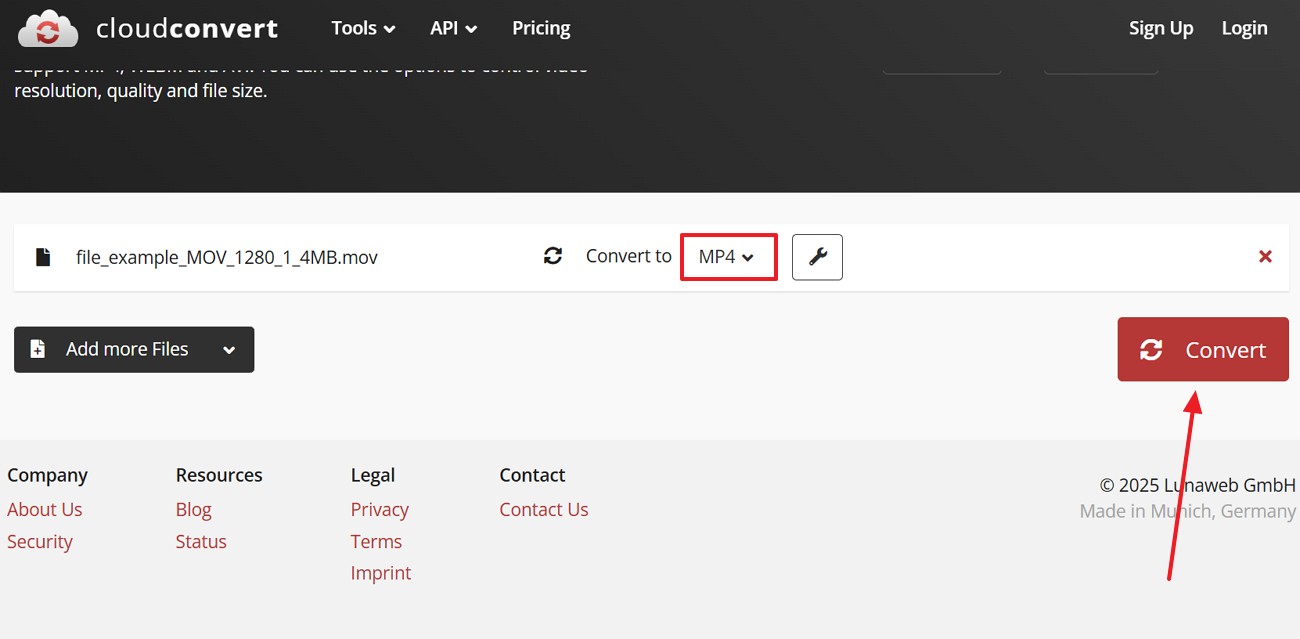Open the Tools dropdown menu
This screenshot has height=639, width=1300.
pos(362,28)
